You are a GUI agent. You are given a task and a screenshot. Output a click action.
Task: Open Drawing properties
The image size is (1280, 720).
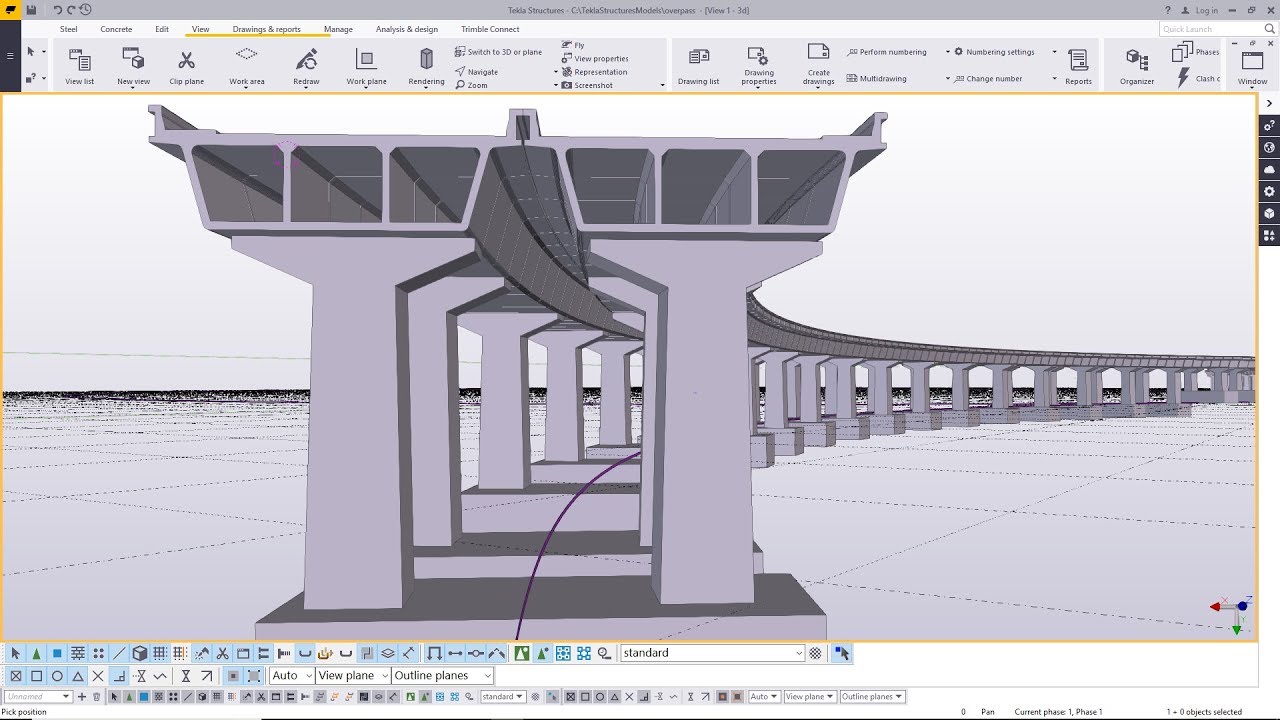tap(758, 66)
